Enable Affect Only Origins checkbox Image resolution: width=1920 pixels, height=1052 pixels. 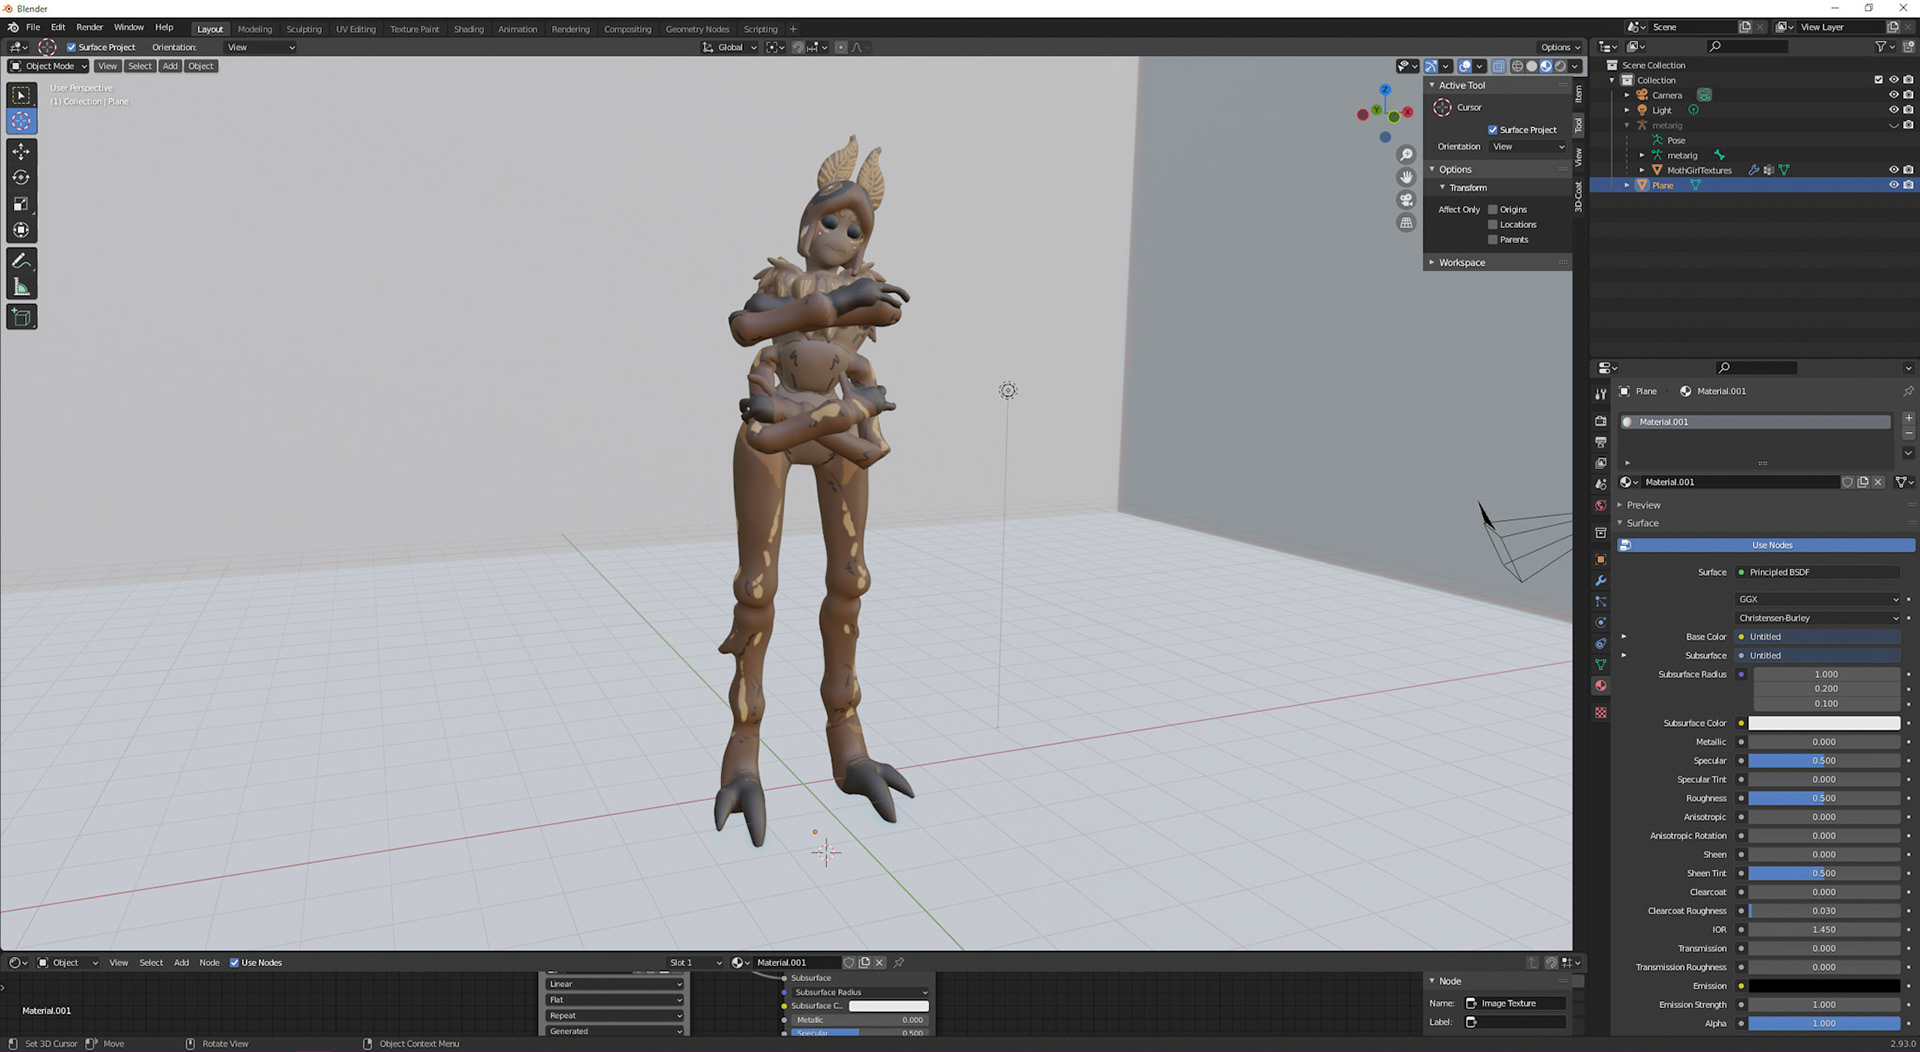point(1493,209)
